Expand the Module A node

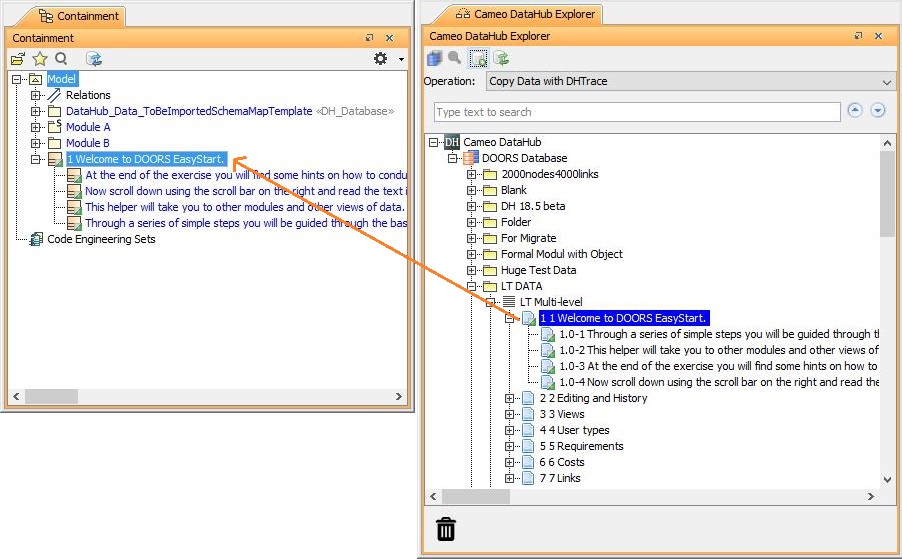(36, 127)
